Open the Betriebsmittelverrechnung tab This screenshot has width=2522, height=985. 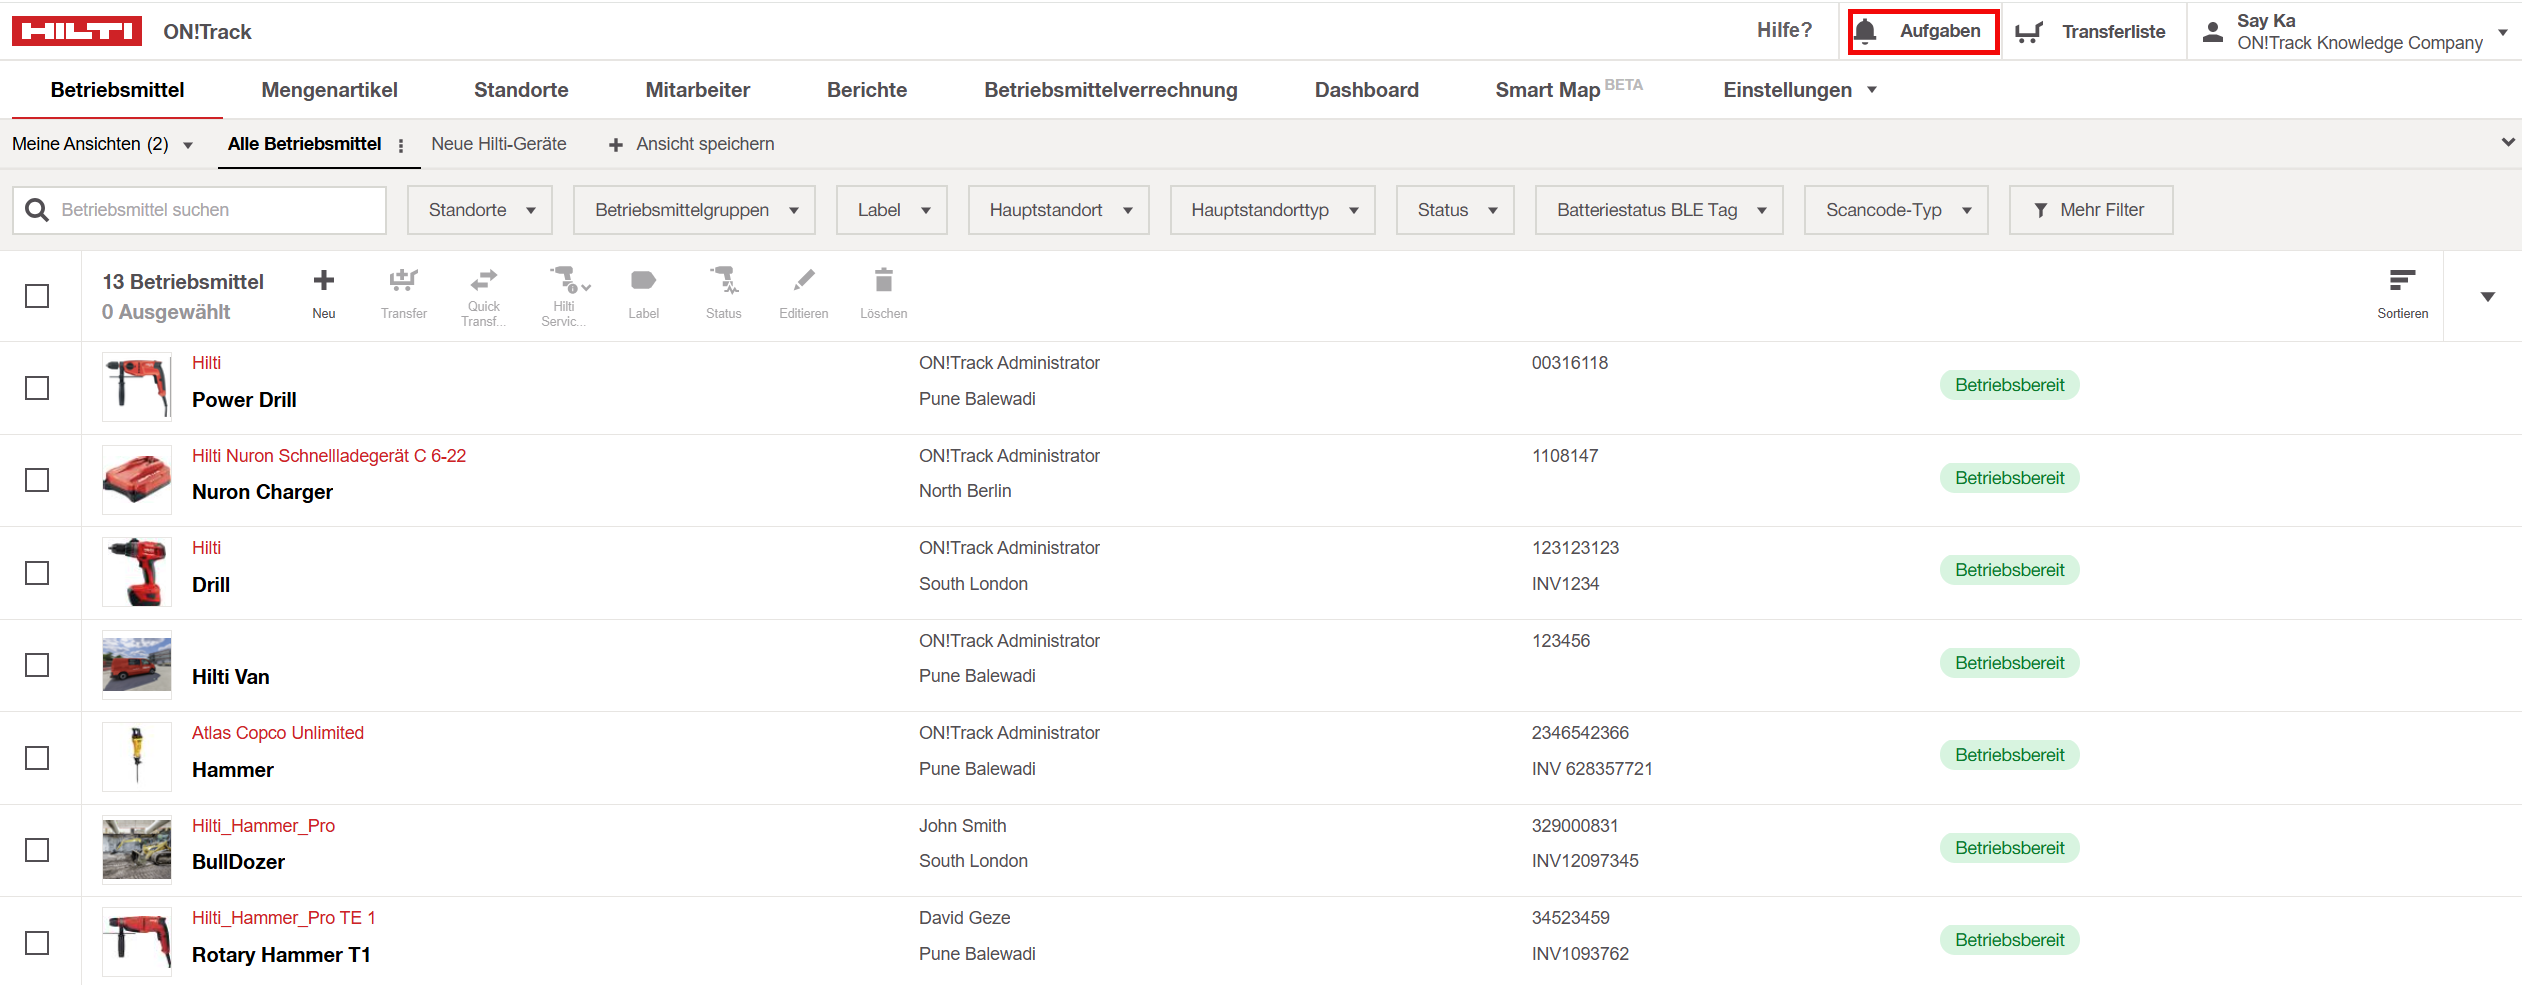click(1111, 90)
